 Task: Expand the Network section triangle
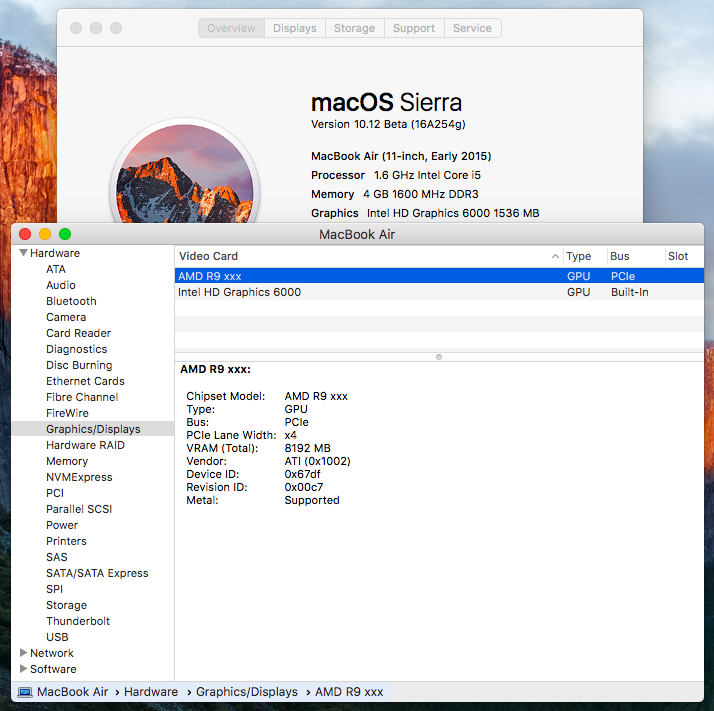coord(23,653)
